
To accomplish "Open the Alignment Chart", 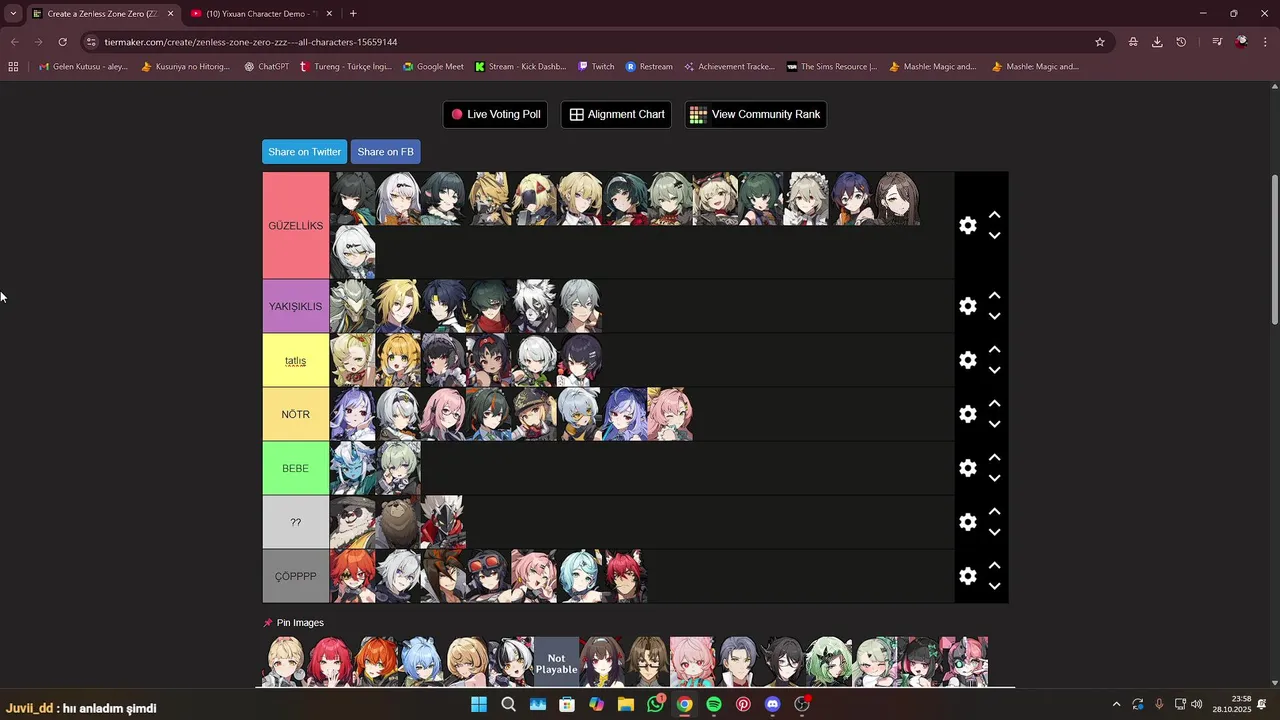I will click(616, 114).
